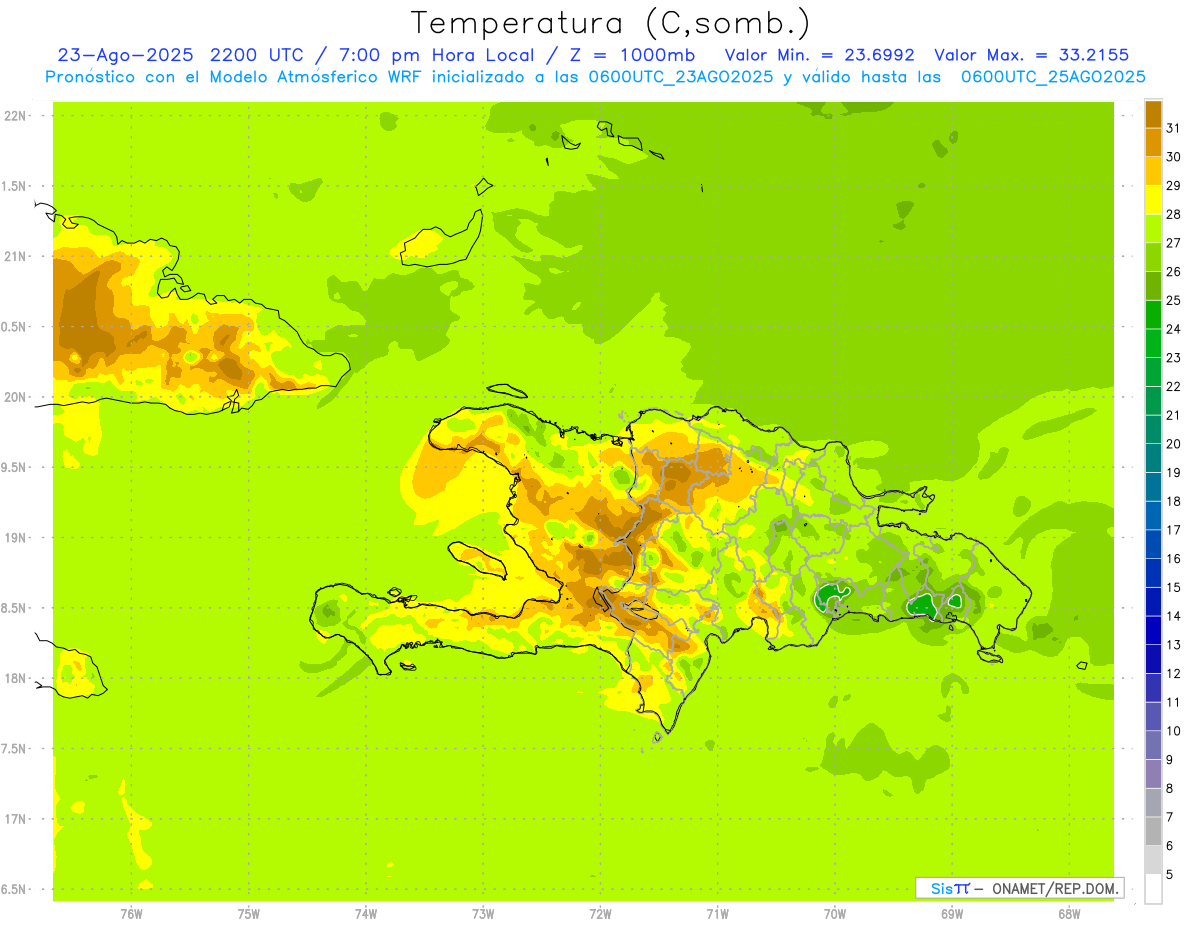Pick the legend swatch between 29 and 30
The width and height of the screenshot is (1200, 927).
coord(1153,171)
